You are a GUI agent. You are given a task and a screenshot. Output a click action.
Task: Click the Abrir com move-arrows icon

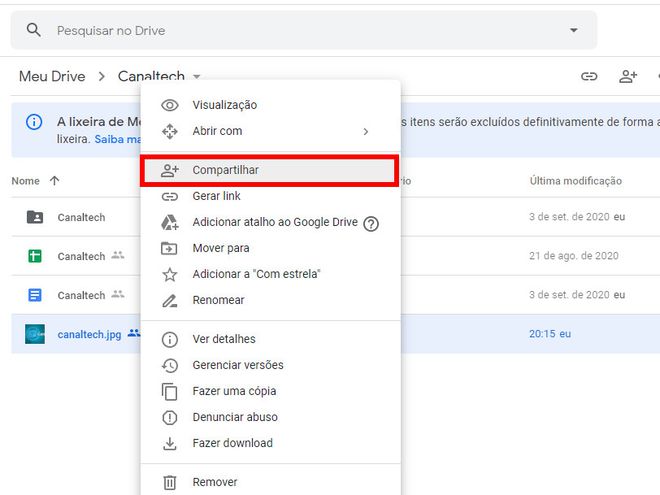pos(170,131)
